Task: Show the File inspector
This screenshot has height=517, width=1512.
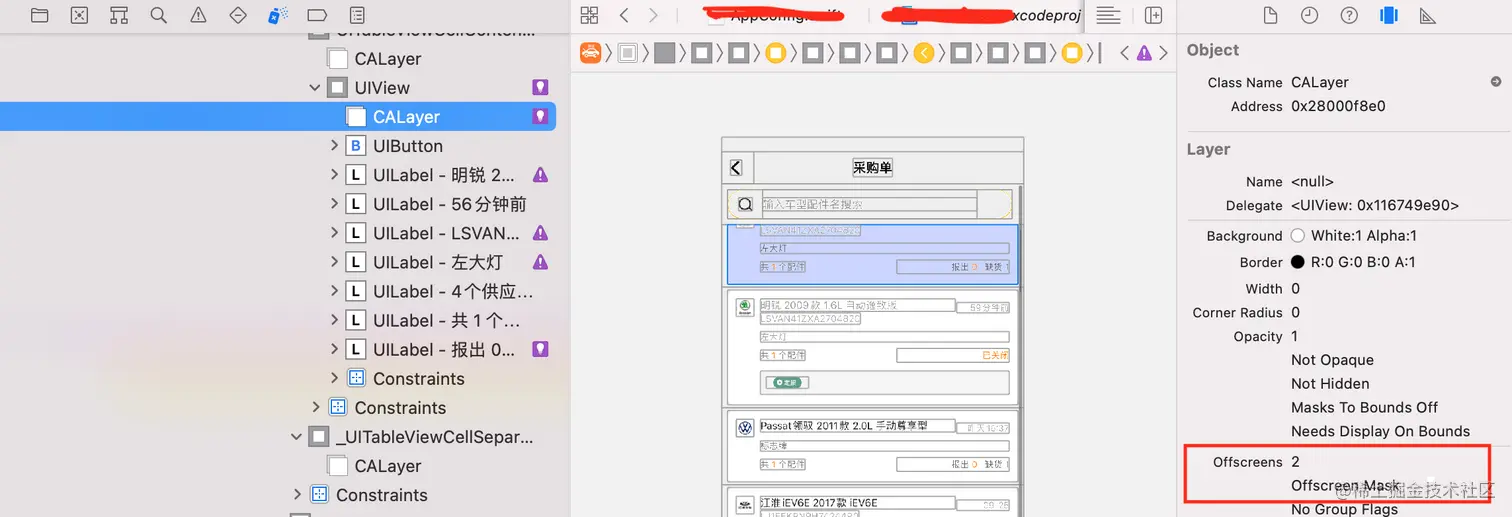Action: pos(1270,15)
